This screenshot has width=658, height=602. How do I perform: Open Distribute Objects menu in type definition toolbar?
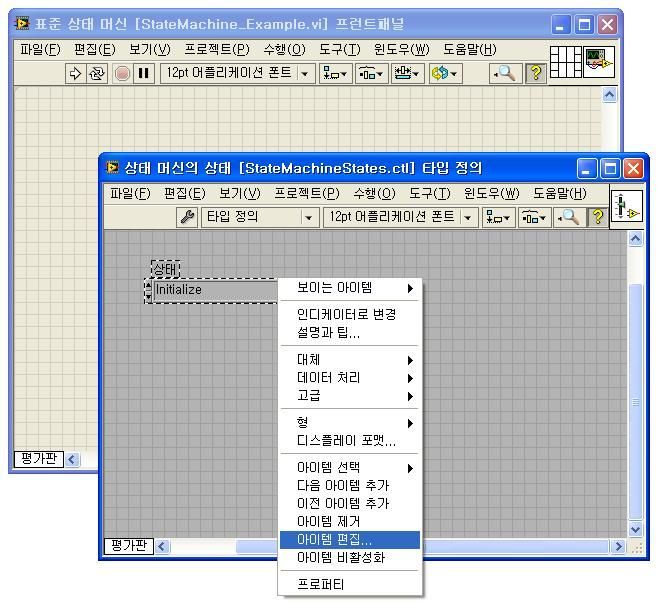(x=534, y=218)
